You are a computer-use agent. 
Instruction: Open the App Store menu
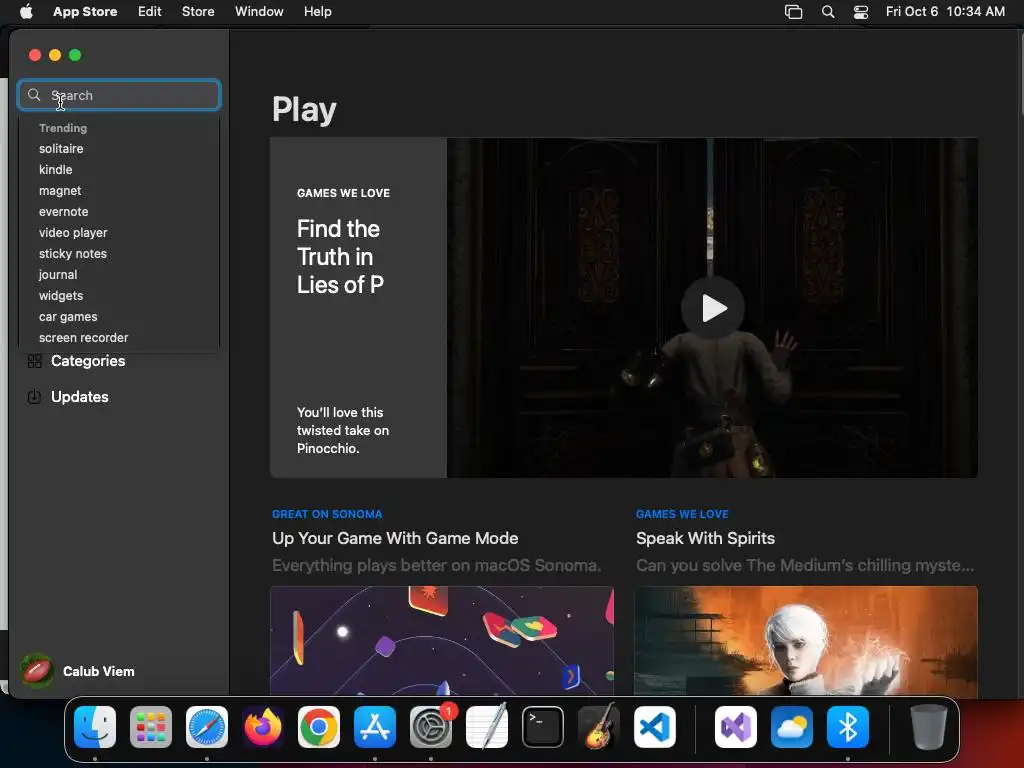coord(85,12)
